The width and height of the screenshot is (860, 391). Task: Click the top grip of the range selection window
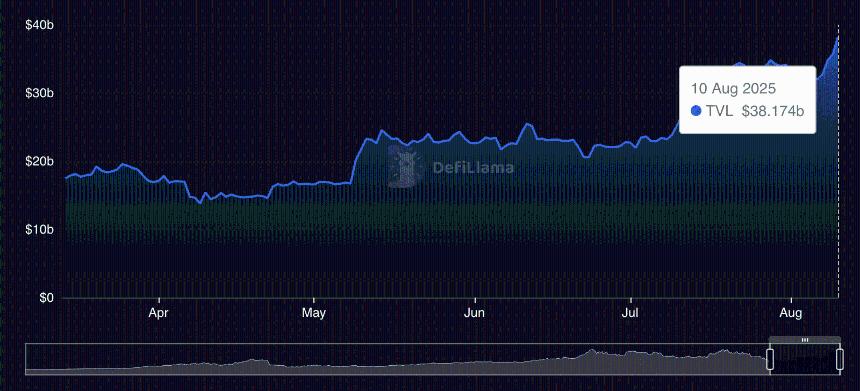tap(805, 340)
